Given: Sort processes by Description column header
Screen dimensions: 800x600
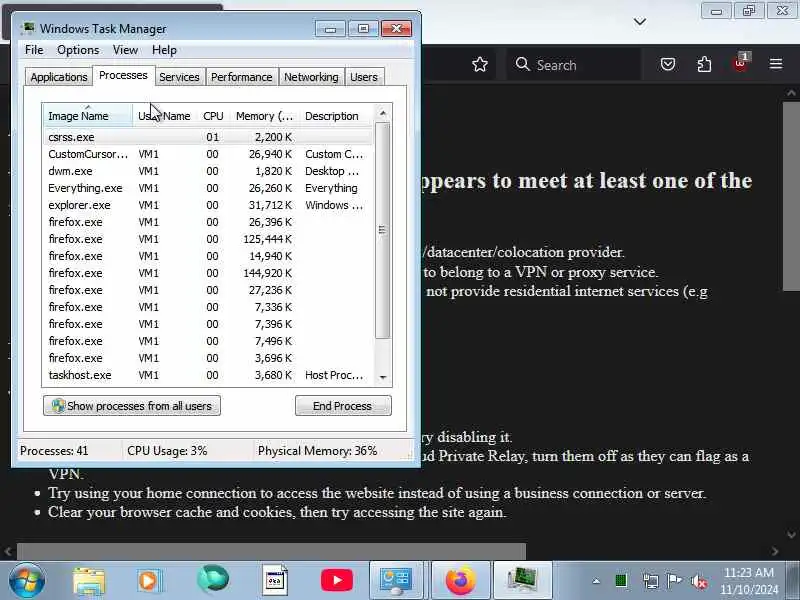Looking at the screenshot, I should coord(337,116).
